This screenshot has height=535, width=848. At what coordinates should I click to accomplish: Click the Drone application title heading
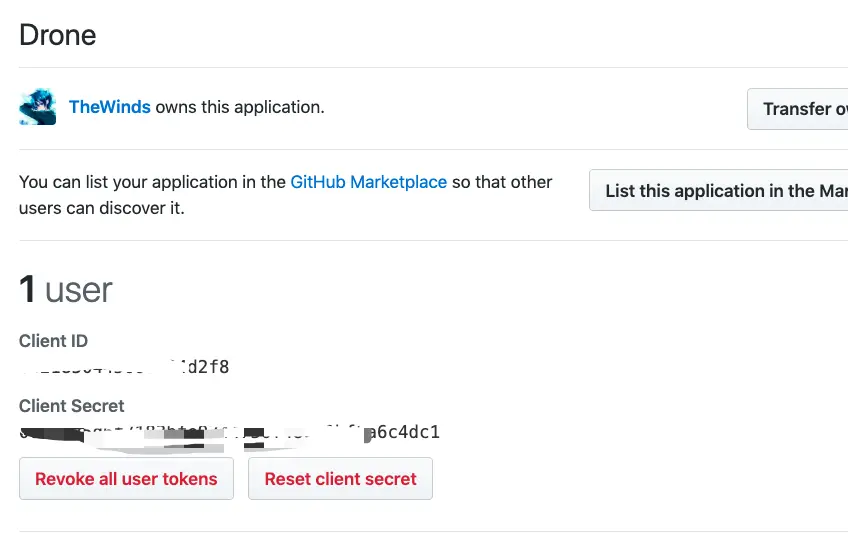click(58, 35)
